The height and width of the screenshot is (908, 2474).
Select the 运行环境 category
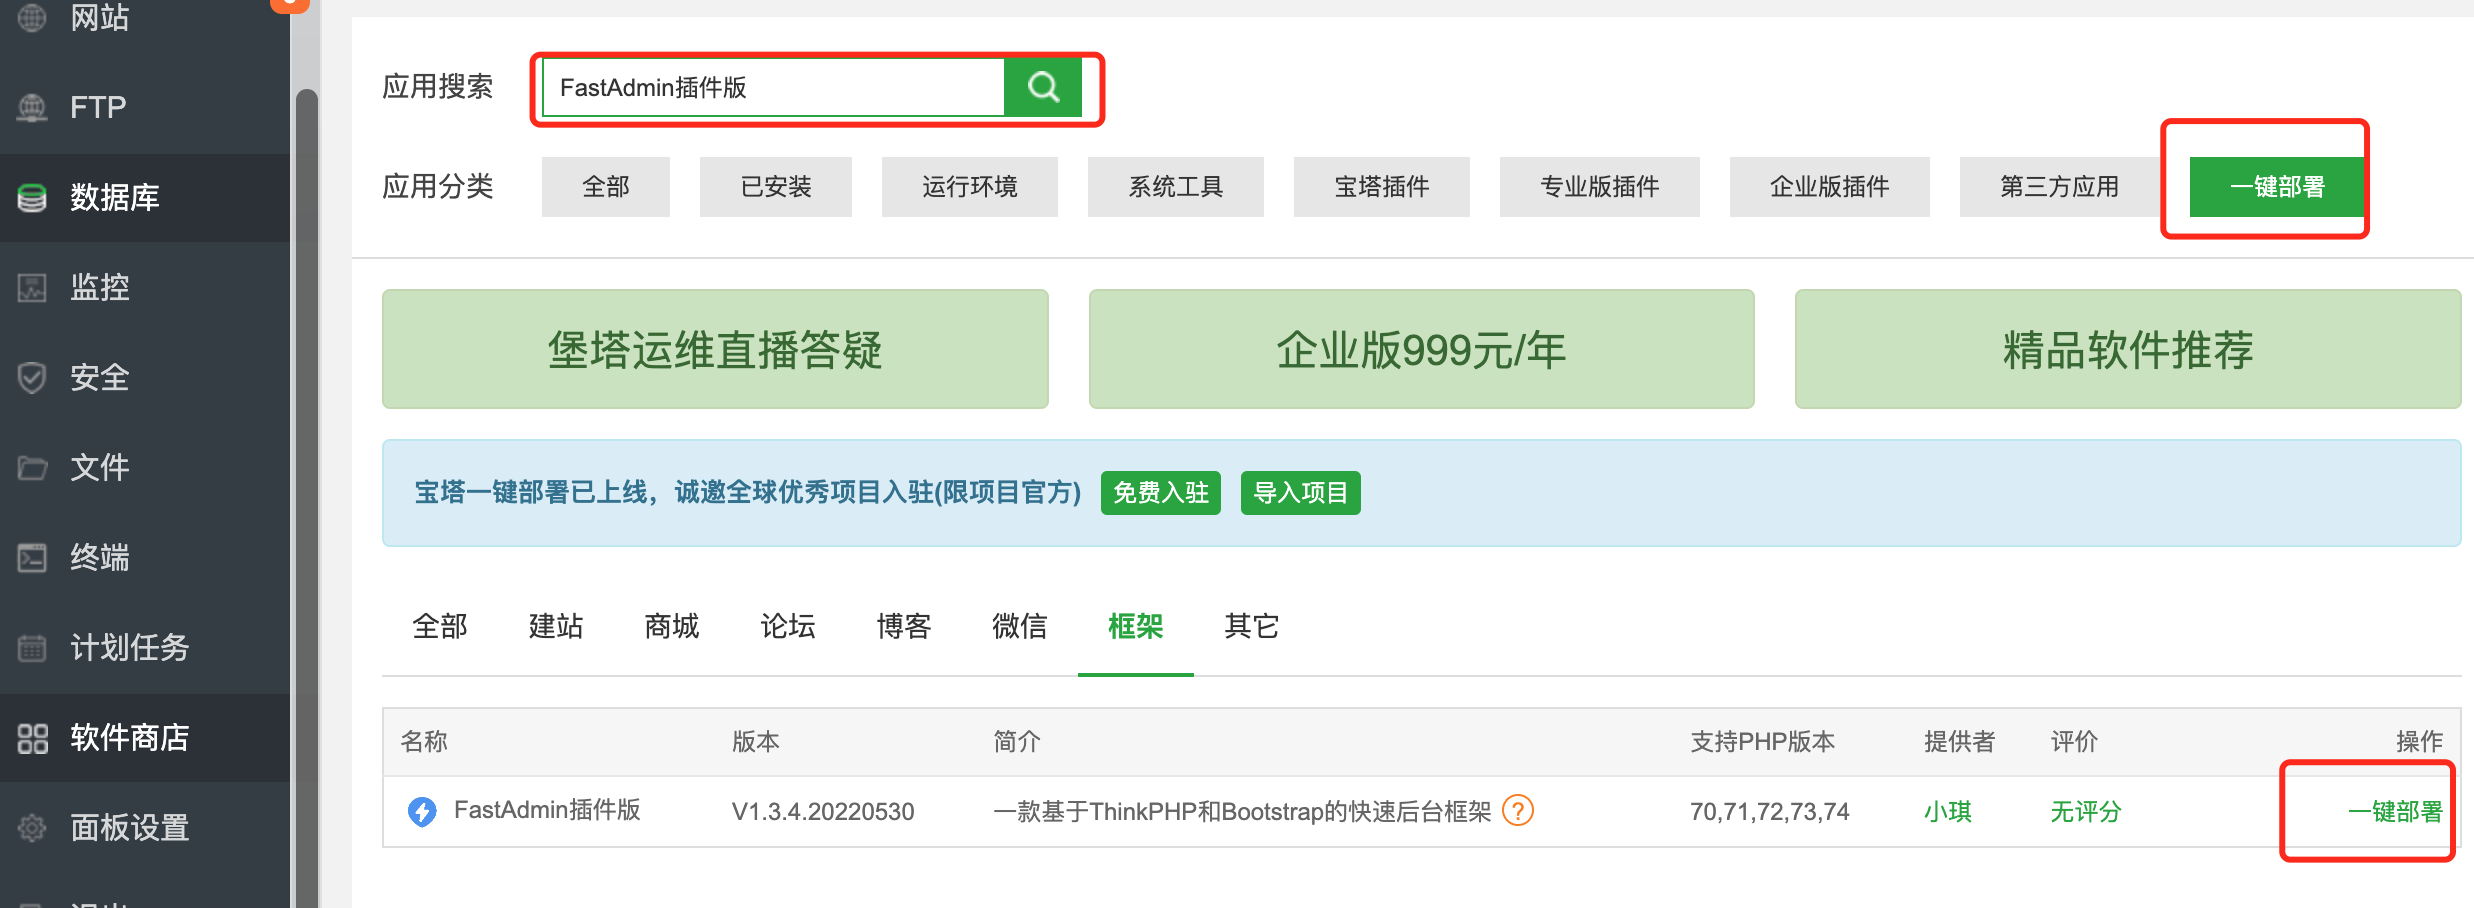click(x=970, y=187)
